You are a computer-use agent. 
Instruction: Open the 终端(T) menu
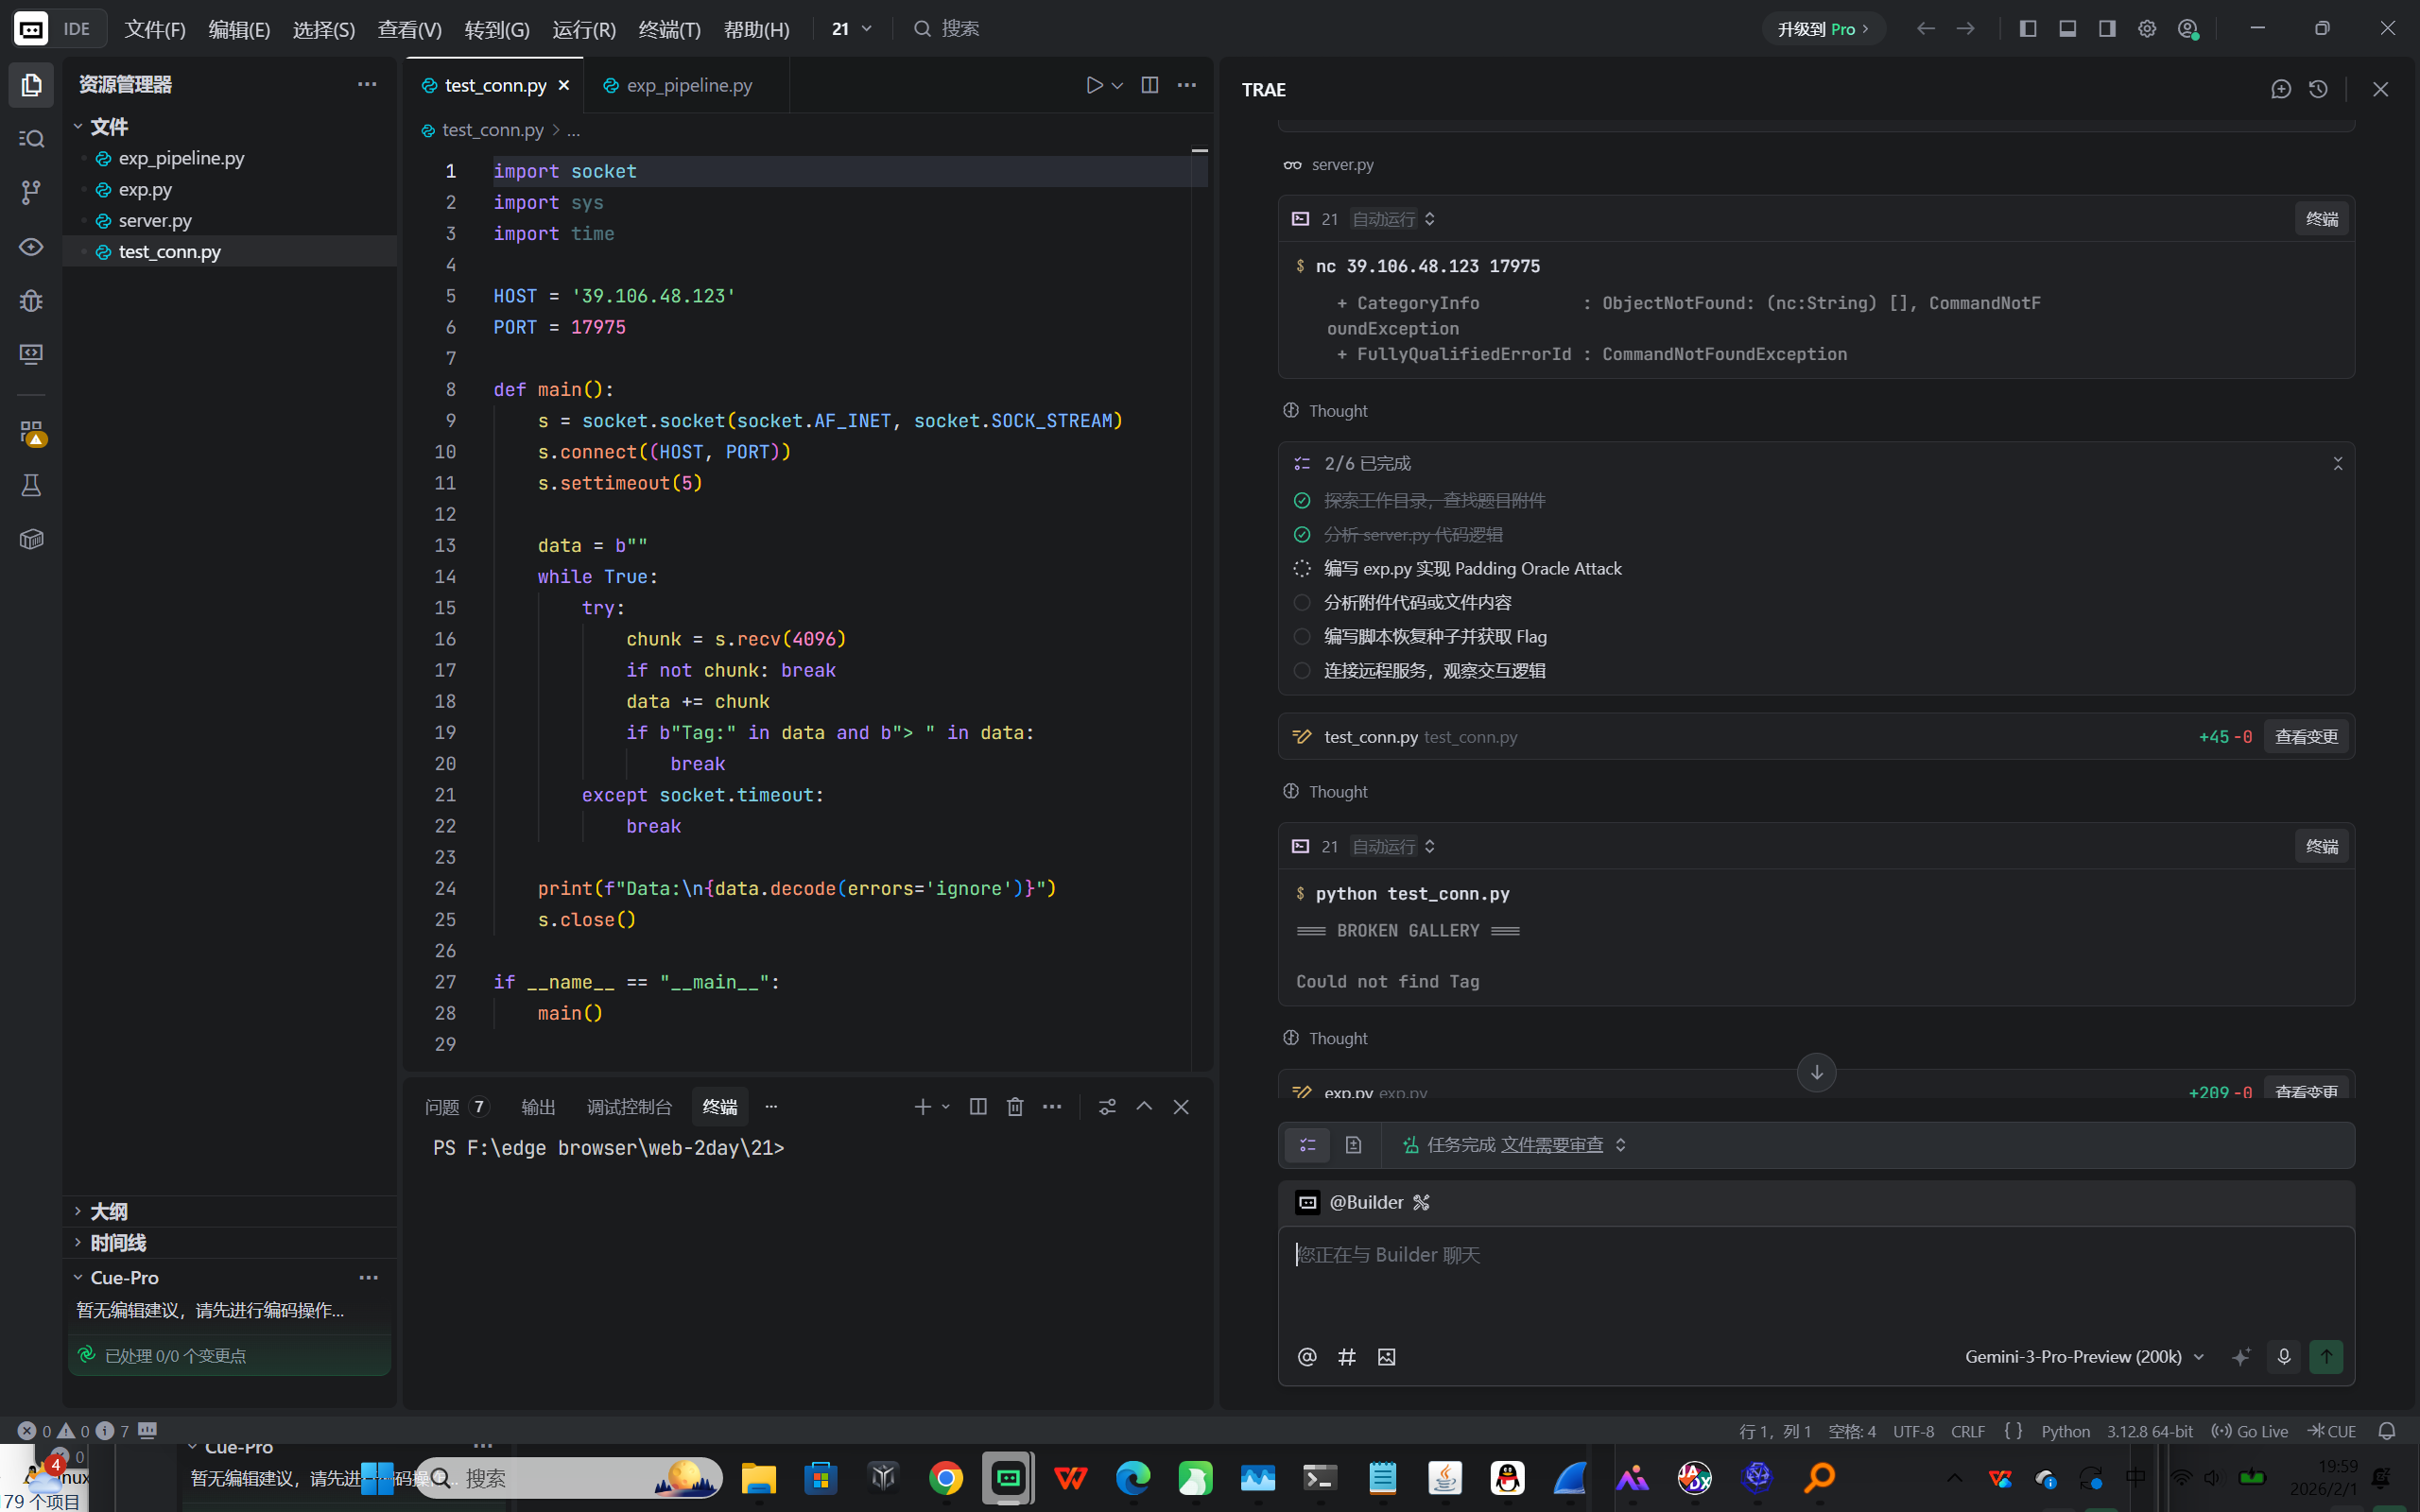[669, 29]
